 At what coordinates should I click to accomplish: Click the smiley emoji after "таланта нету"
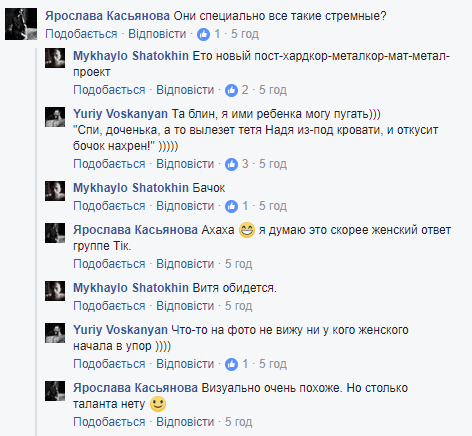point(158,404)
